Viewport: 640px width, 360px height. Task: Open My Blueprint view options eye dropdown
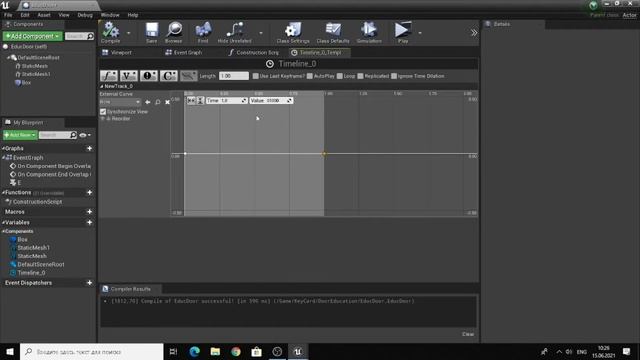85,135
